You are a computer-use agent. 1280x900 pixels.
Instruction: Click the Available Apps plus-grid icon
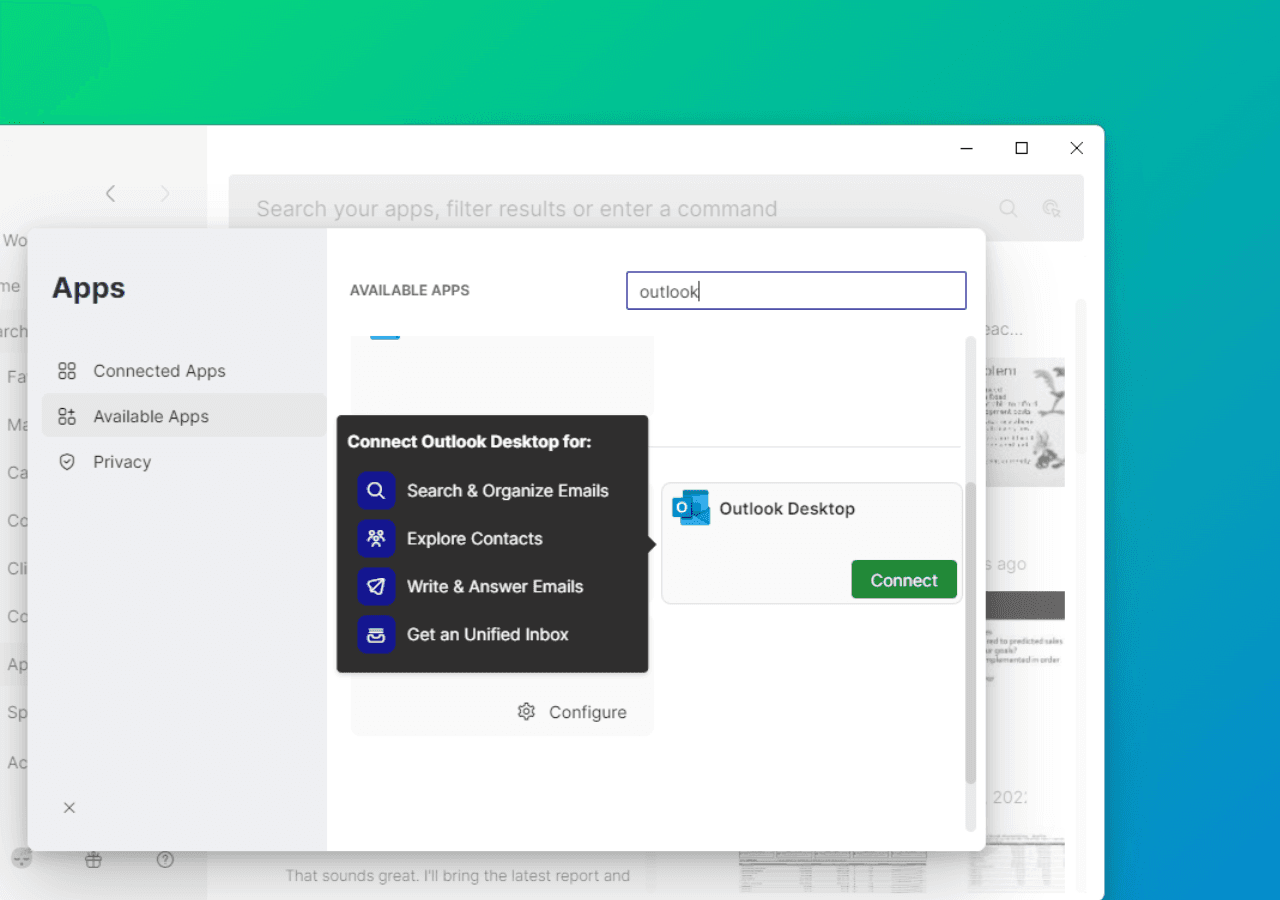click(67, 416)
